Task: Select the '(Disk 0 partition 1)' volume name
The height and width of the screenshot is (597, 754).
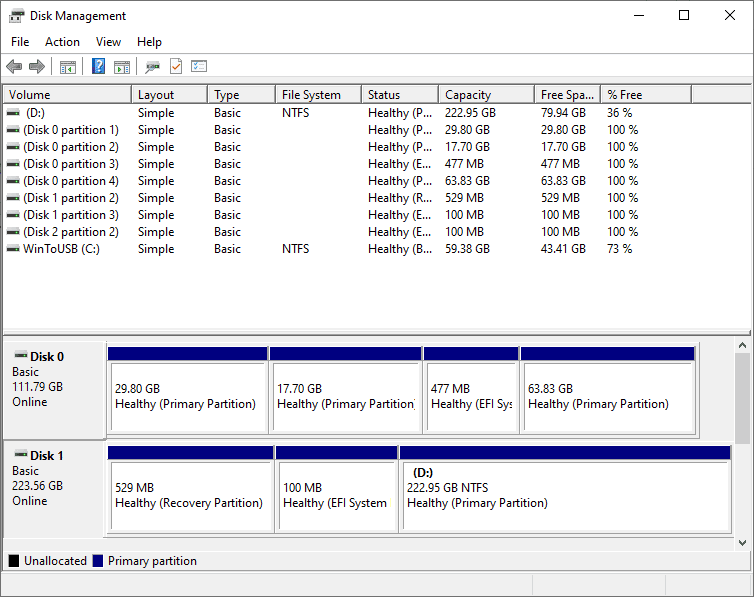Action: (x=71, y=130)
